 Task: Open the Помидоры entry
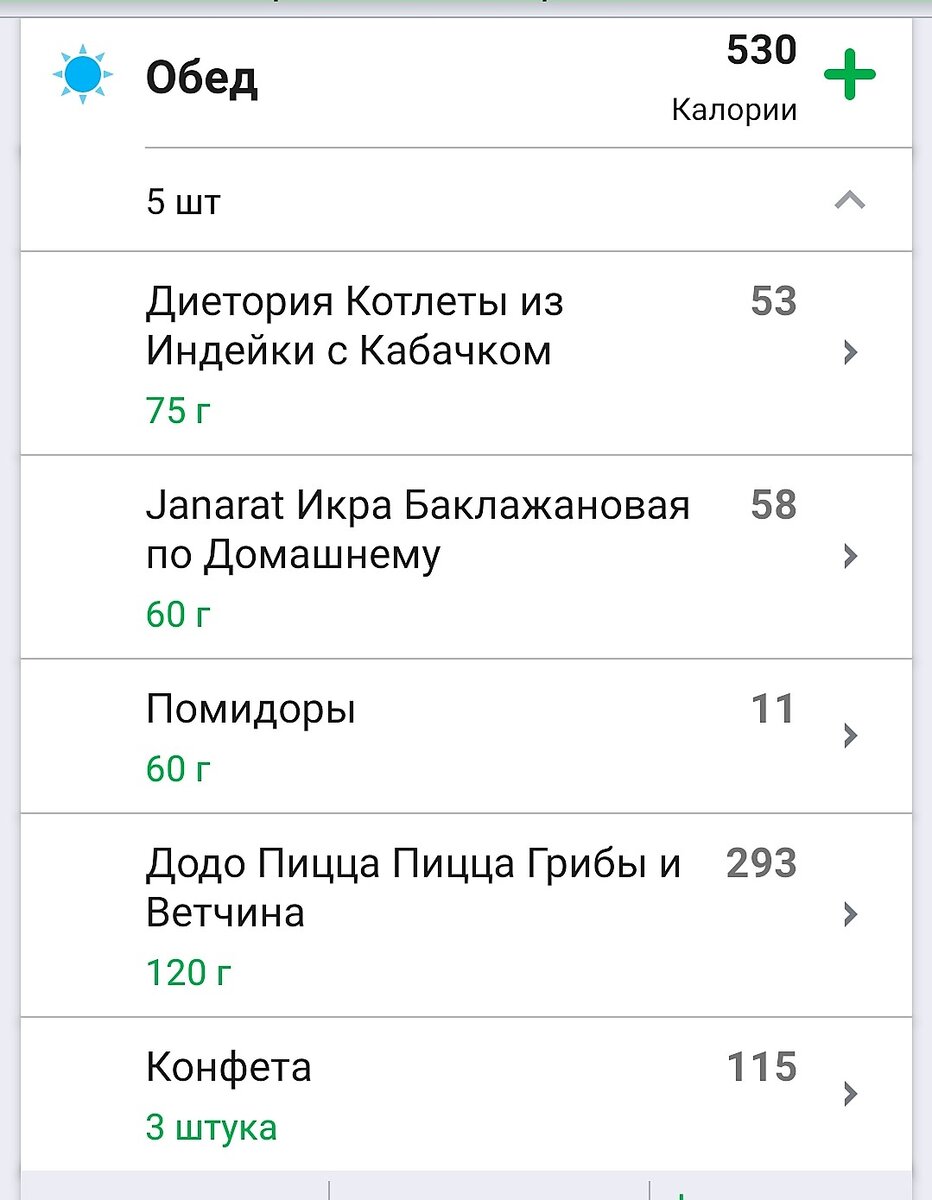pyautogui.click(x=466, y=736)
